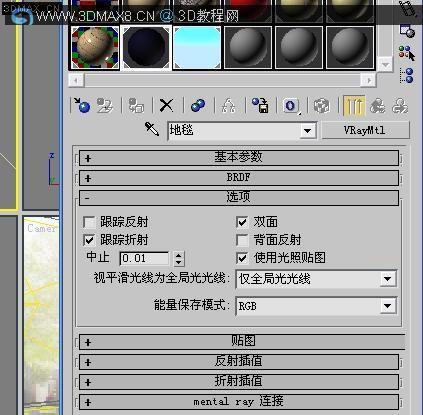Click Show Map in Viewport cube icon
This screenshot has height=415, width=423.
322,106
